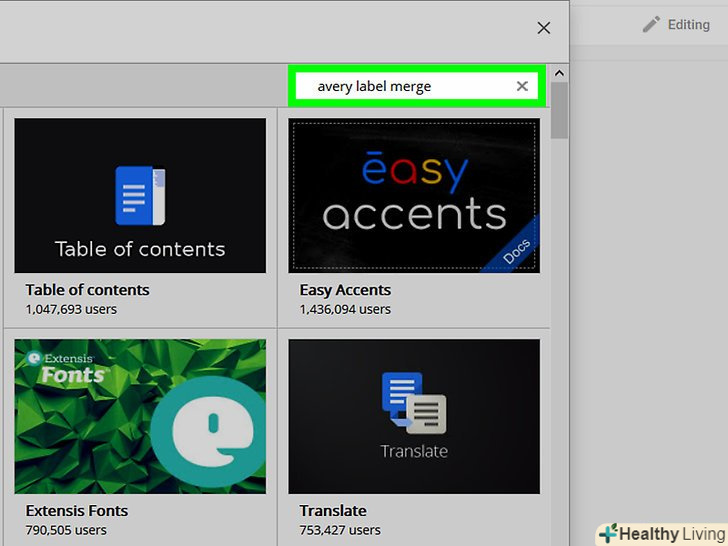
Task: Close the add-ons dialog
Action: pos(543,28)
